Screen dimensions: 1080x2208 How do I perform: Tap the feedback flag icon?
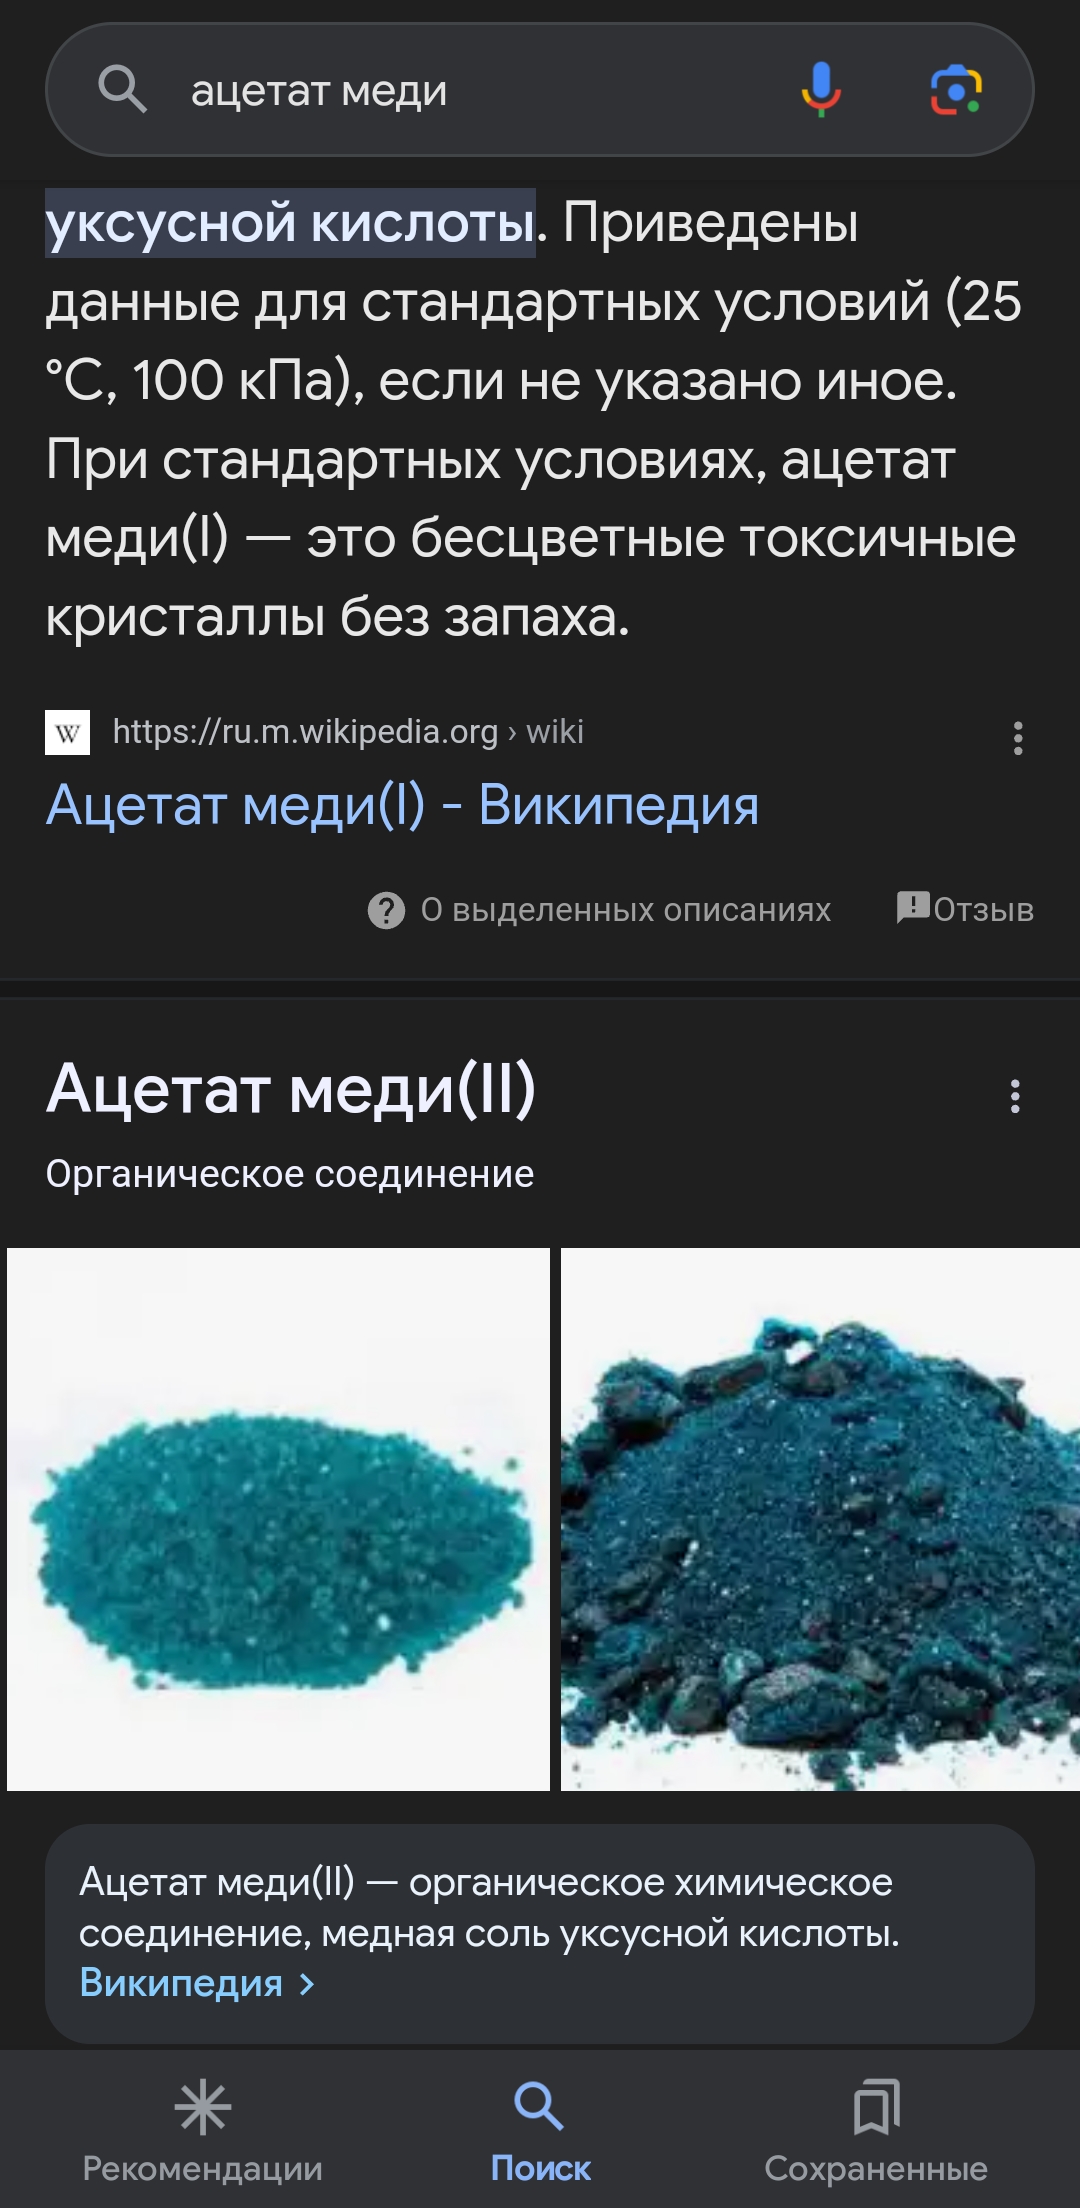click(x=913, y=908)
